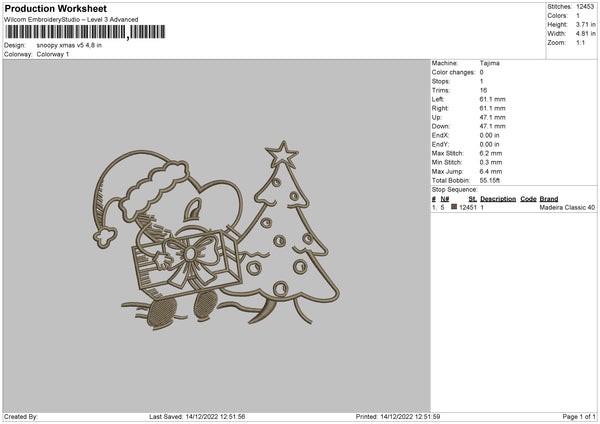
Task: Click the 'Left:' 61.1 mm value
Action: [x=492, y=99]
